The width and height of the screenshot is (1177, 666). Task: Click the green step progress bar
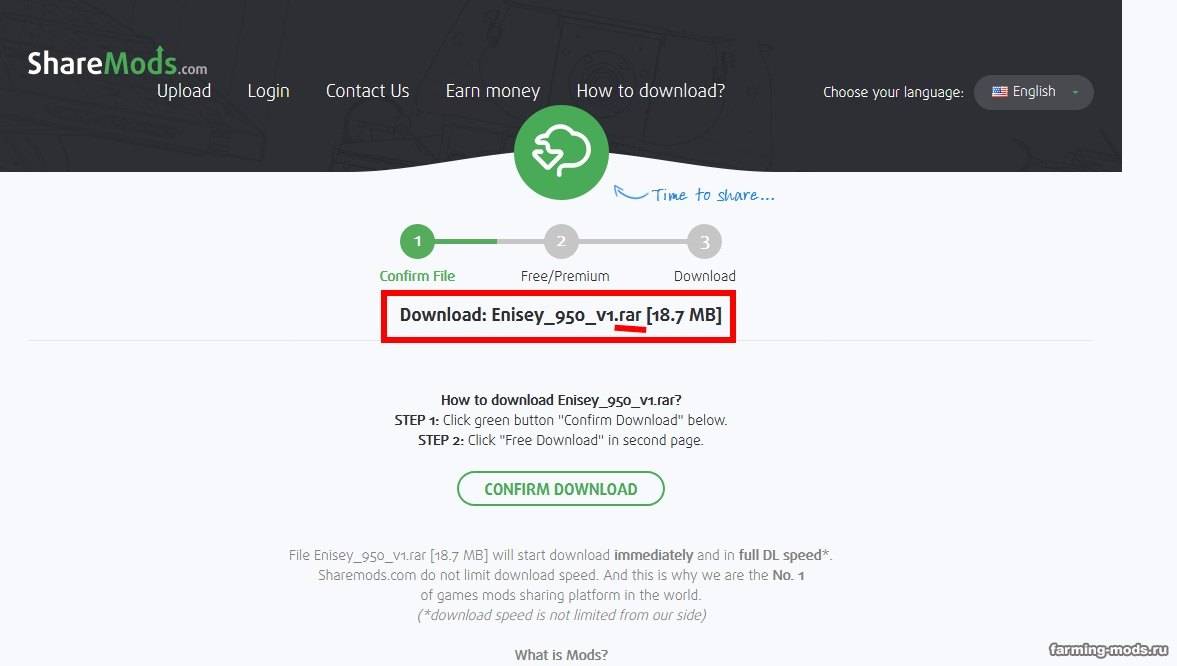tap(465, 242)
